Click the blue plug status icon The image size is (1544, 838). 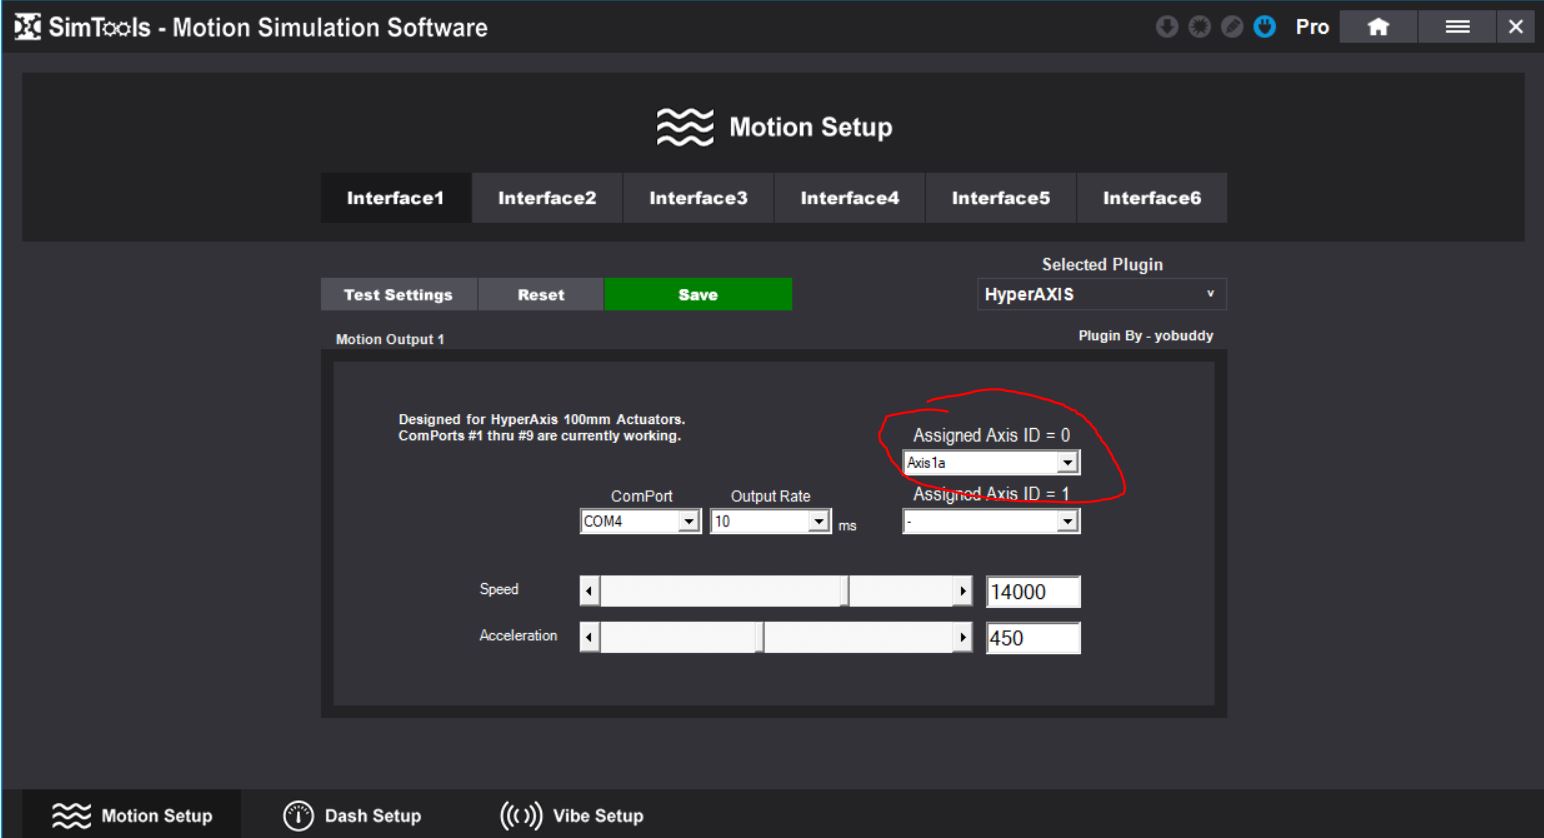tap(1265, 27)
